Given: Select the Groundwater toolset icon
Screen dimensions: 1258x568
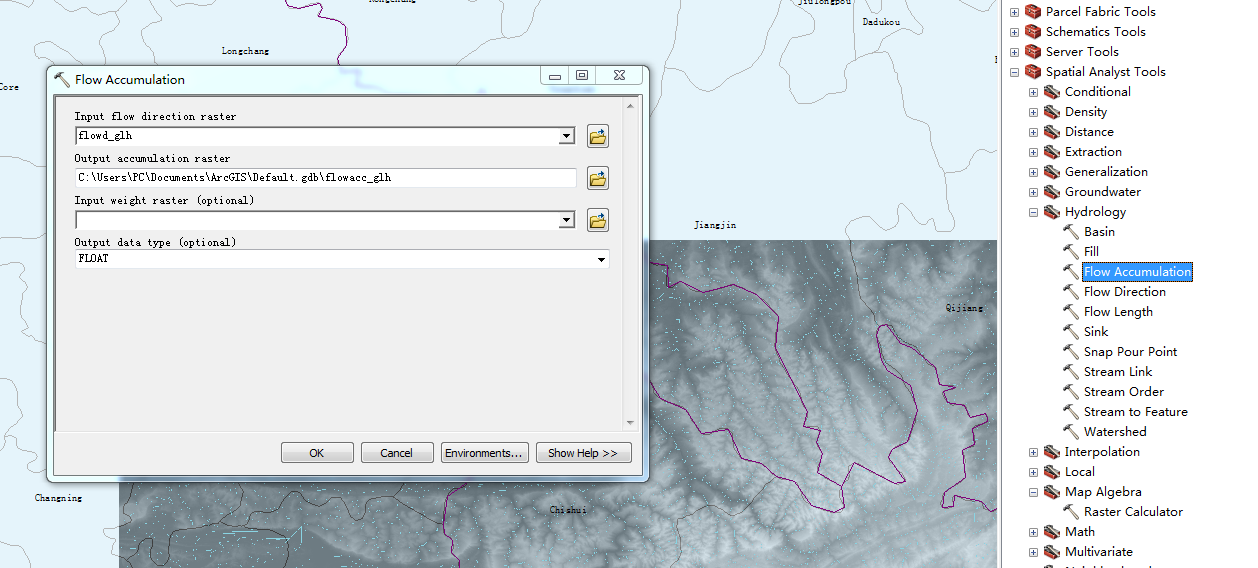Looking at the screenshot, I should [x=1052, y=192].
